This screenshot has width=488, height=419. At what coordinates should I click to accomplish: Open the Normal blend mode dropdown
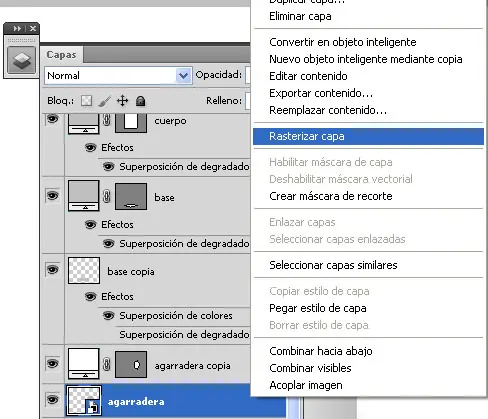[118, 76]
